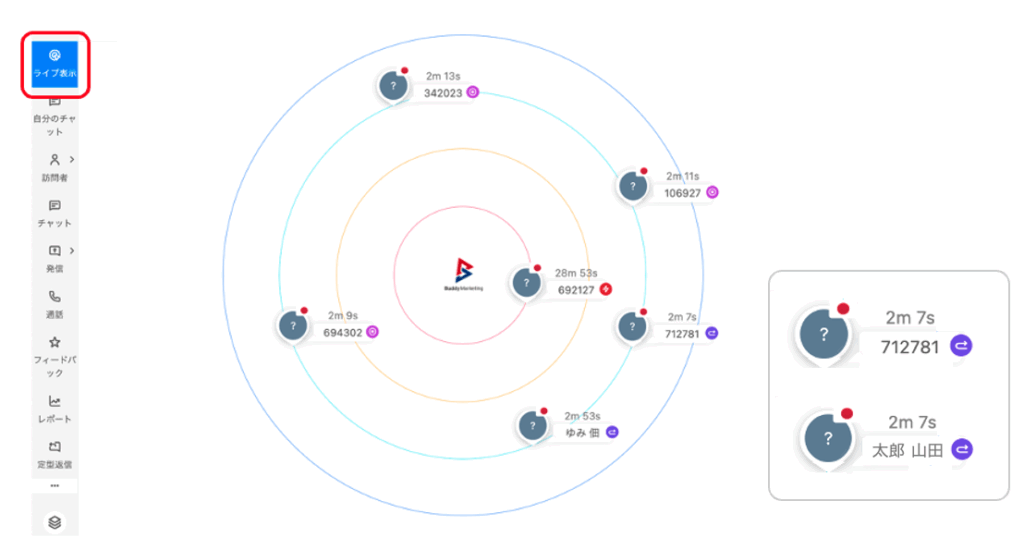
Task: Expand the 発信 submenu arrow
Action: tap(72, 251)
